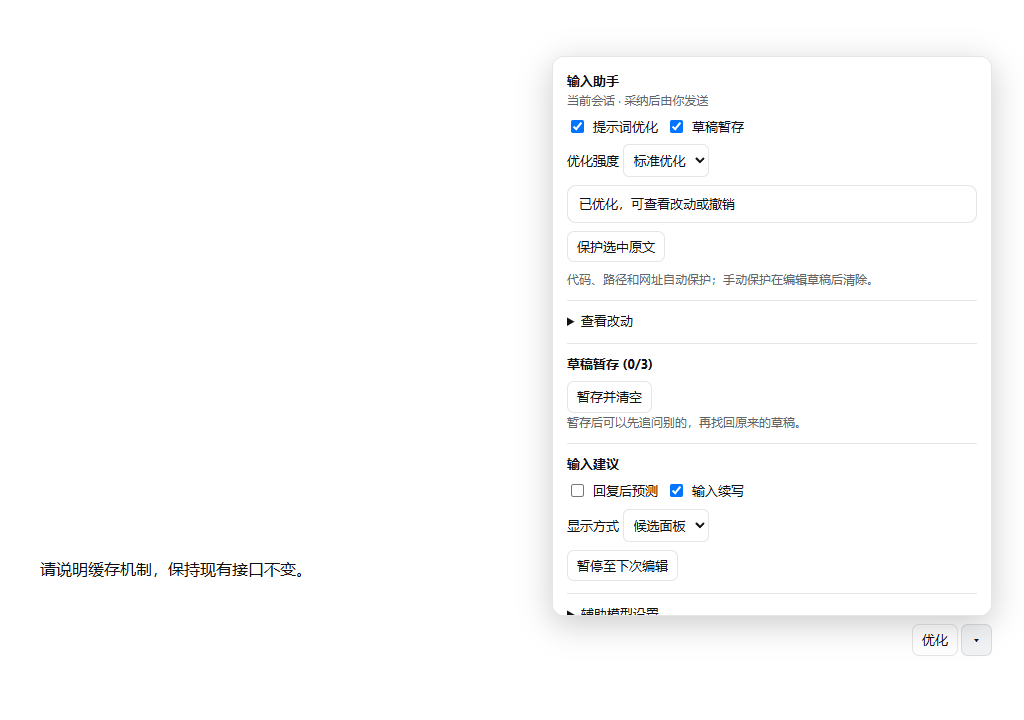Click the 优化 button
This screenshot has width=1024, height=720.
[x=935, y=640]
